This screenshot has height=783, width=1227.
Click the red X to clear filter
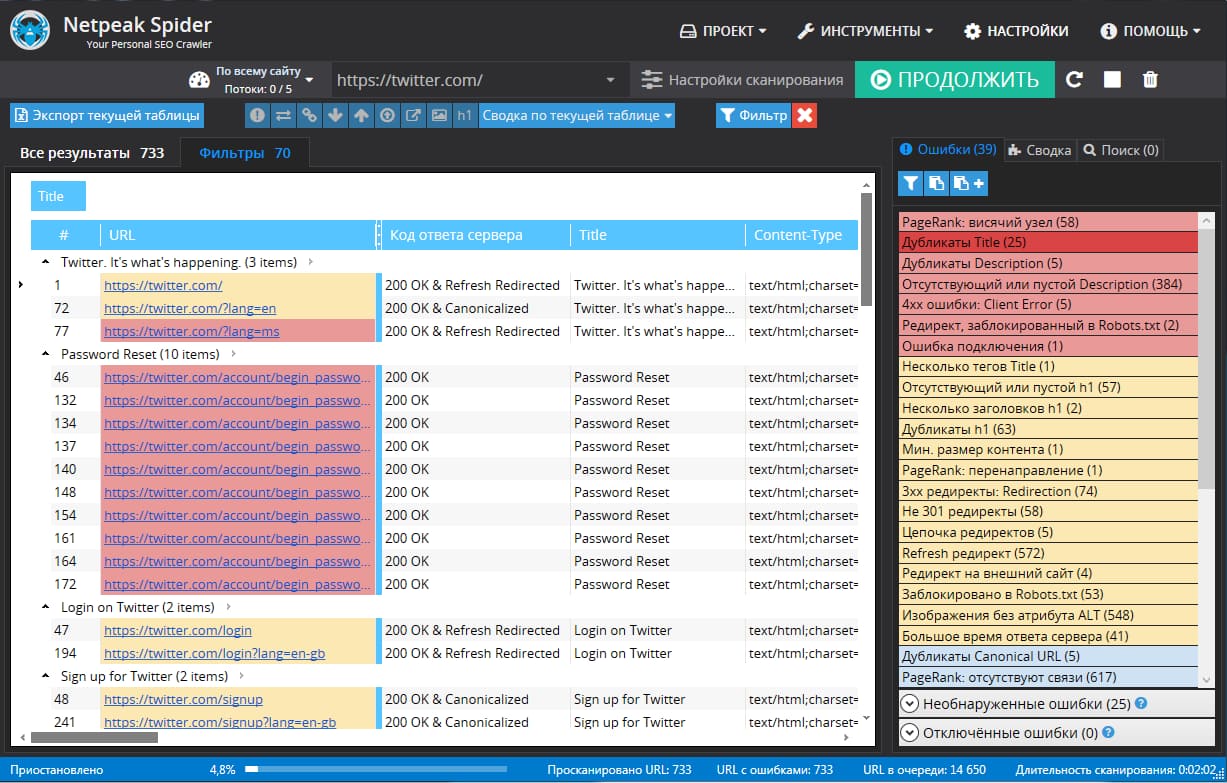click(x=805, y=116)
